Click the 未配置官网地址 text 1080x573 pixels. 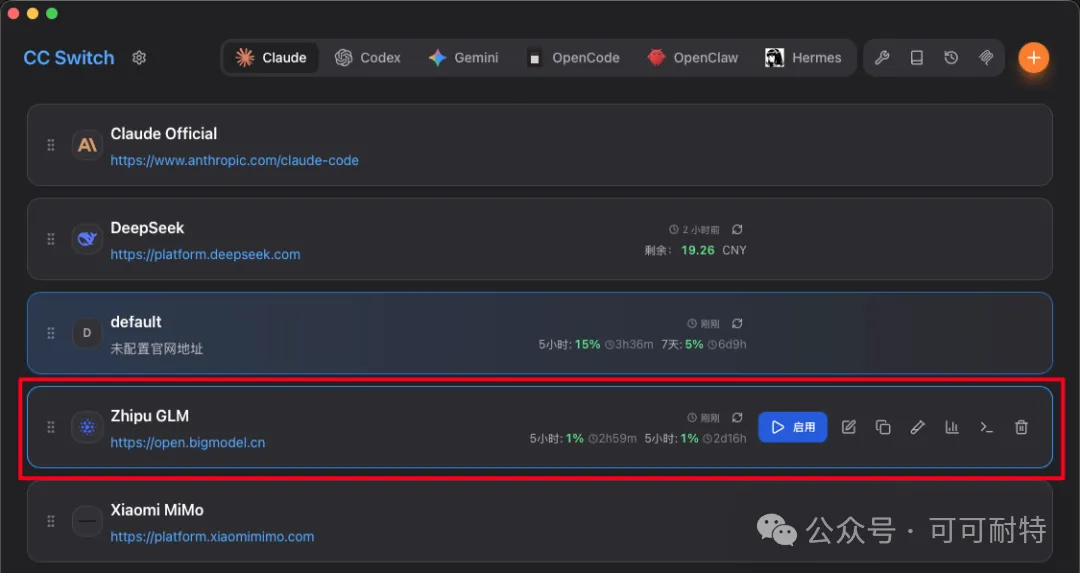(157, 349)
